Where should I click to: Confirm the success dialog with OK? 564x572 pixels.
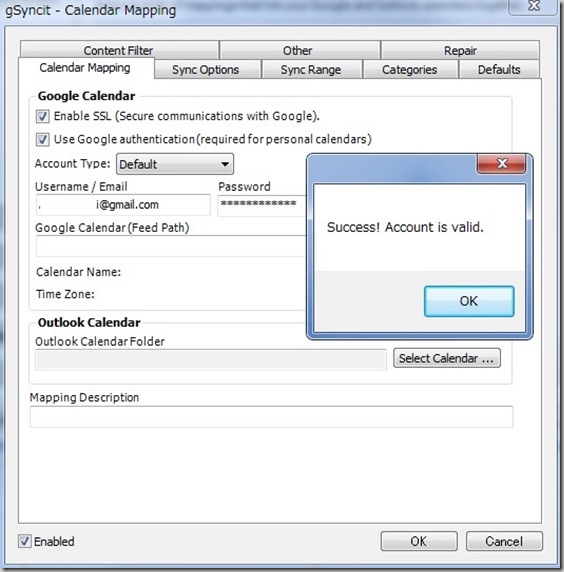[x=469, y=301]
